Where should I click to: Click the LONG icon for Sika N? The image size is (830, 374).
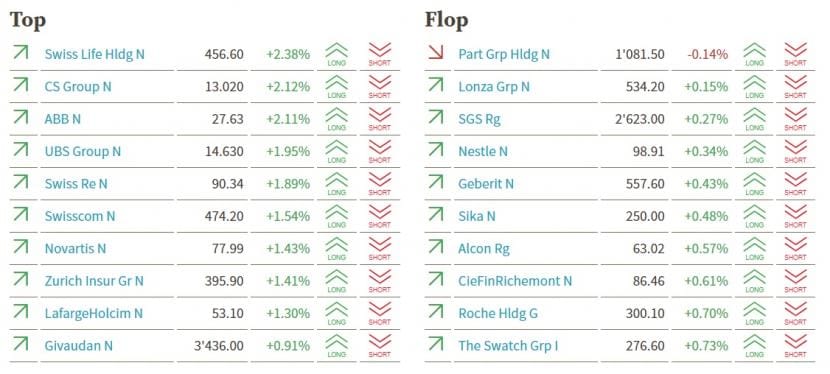(x=754, y=216)
